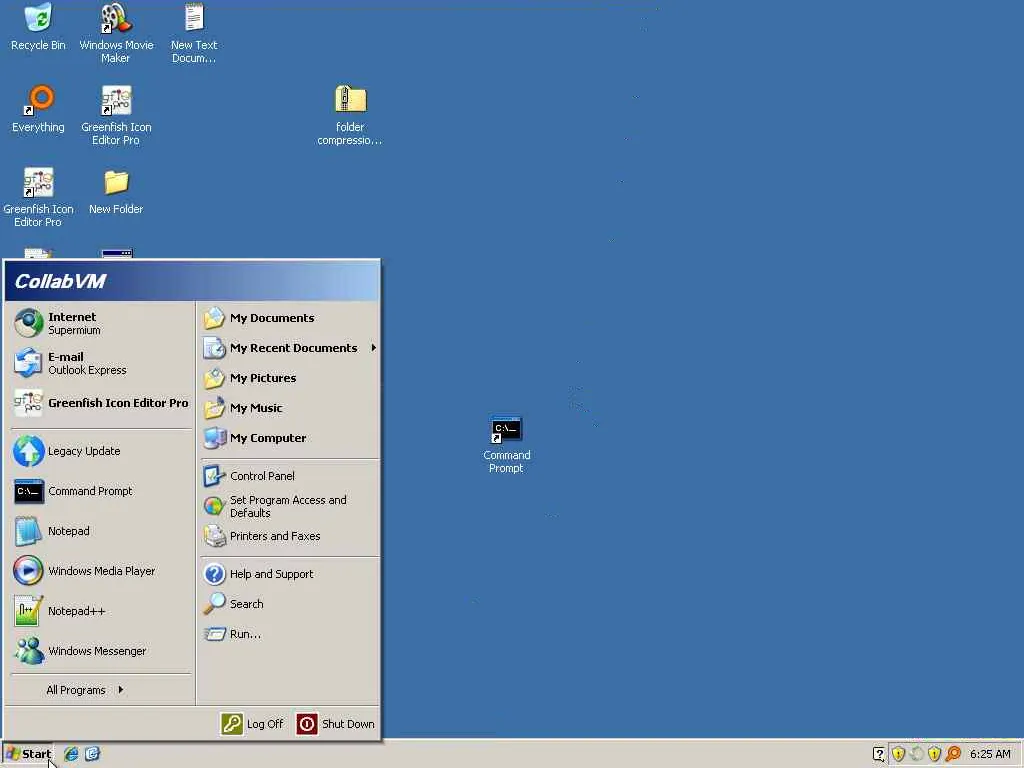Screen dimensions: 1024x768
Task: Open Help and Support
Action: [x=289, y=574]
